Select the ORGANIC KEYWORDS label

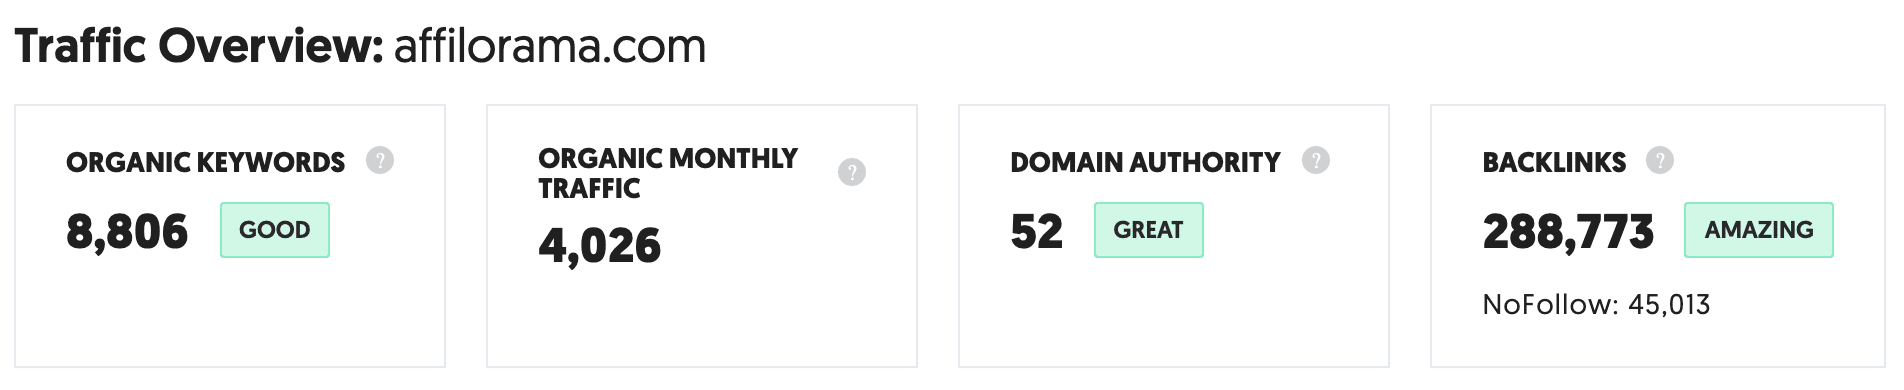tap(205, 162)
